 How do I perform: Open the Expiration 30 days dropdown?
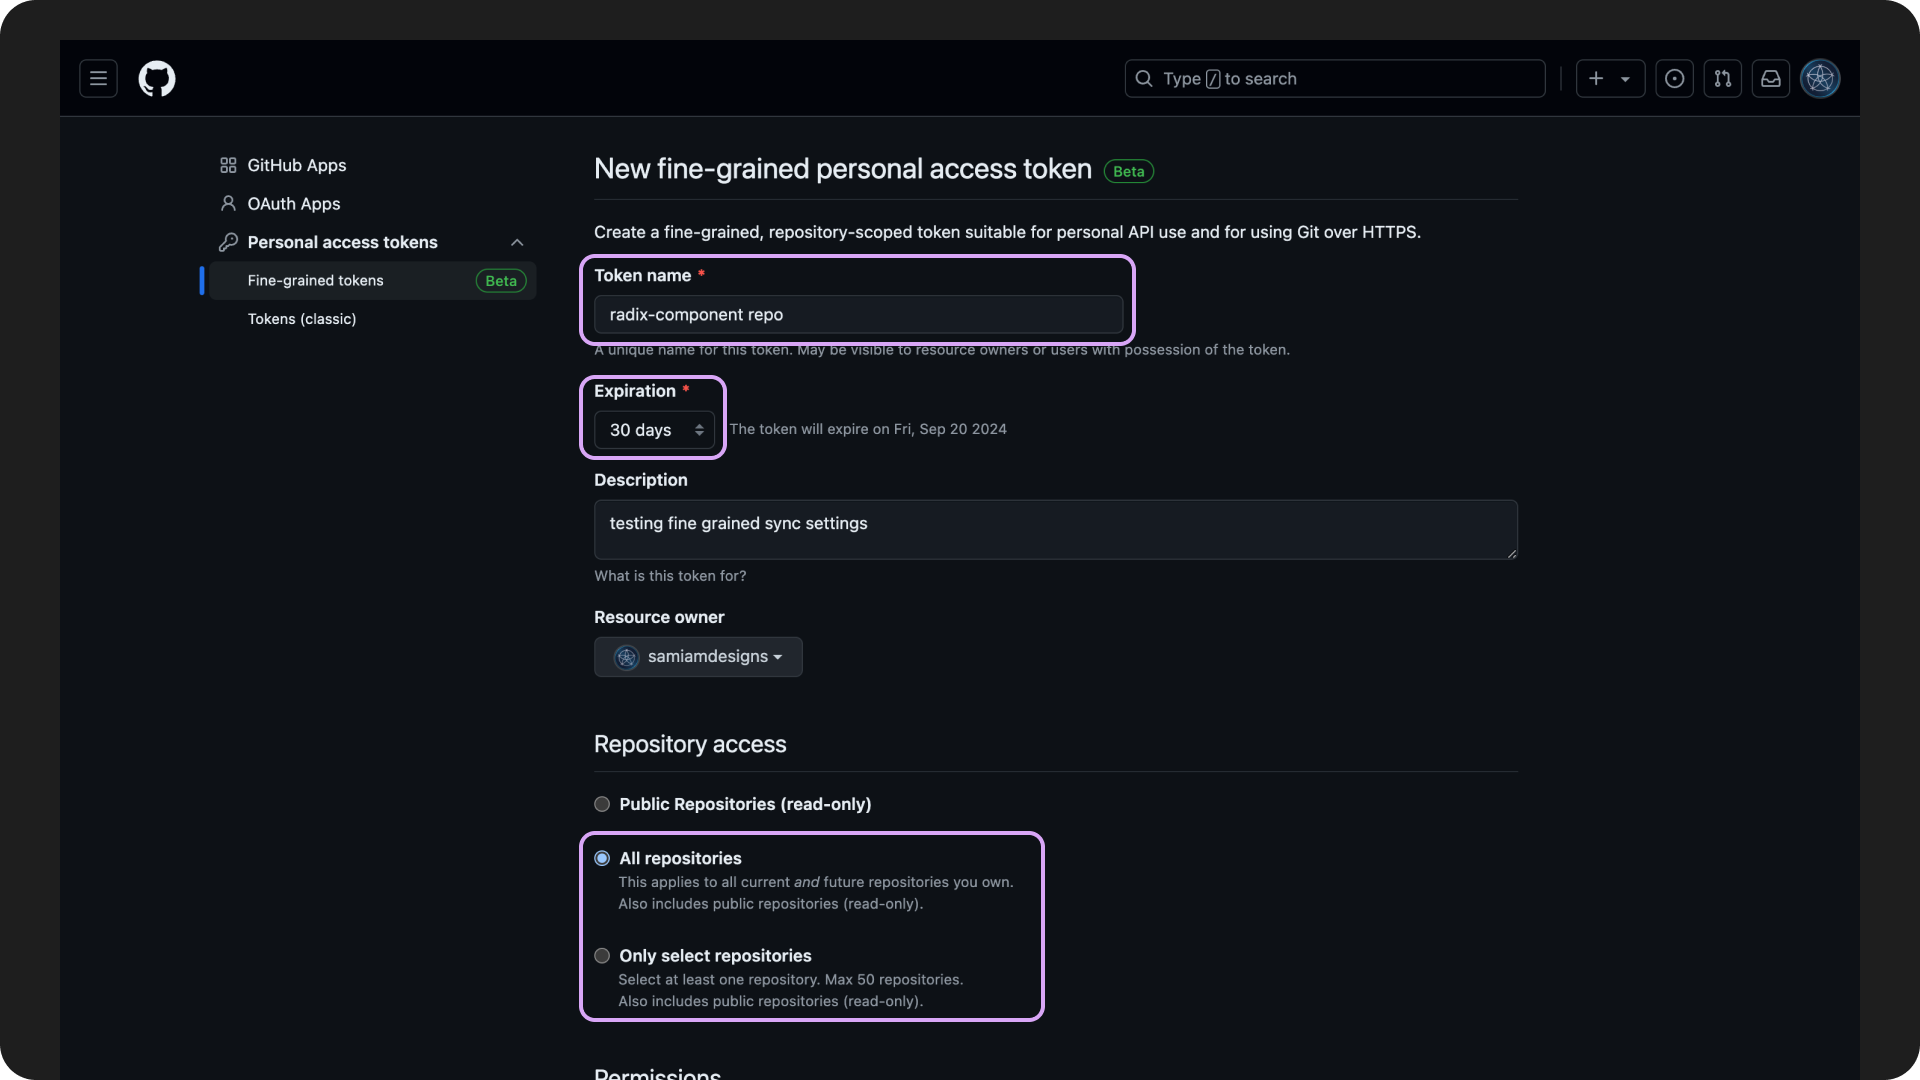coord(654,430)
